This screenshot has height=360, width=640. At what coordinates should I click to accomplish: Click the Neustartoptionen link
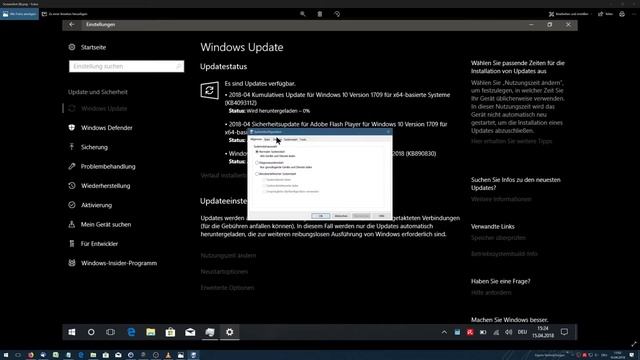click(224, 271)
